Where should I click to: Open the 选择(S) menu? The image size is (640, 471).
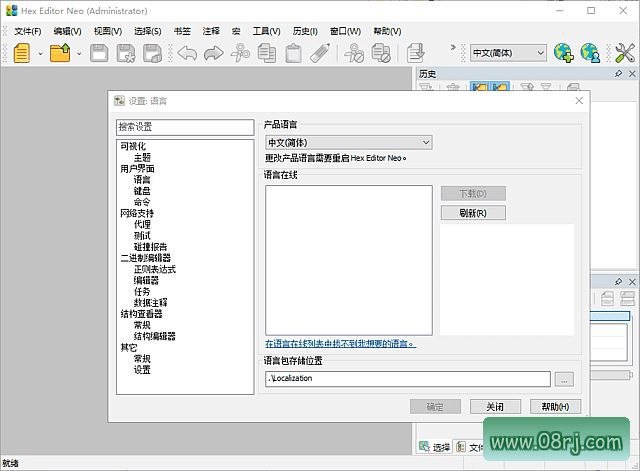coord(147,31)
